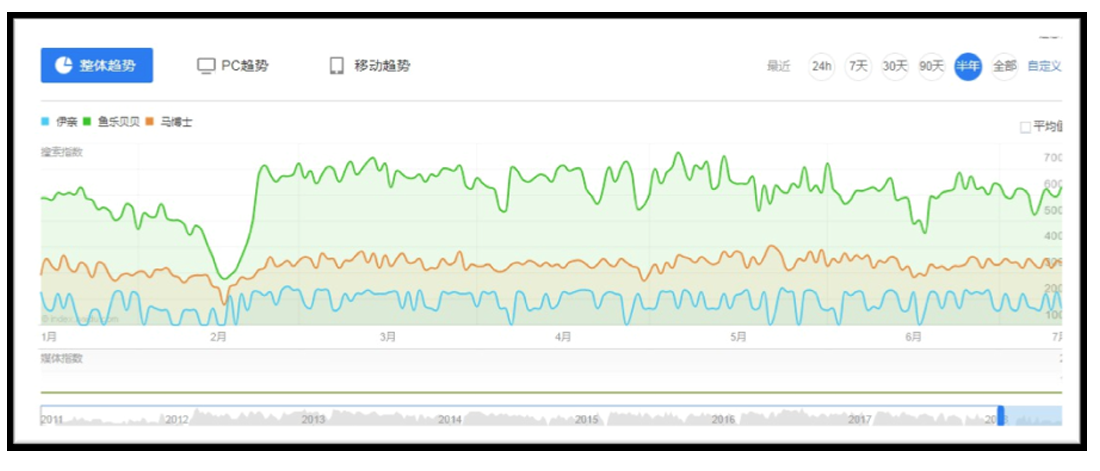Select the 7天 time range
Screen dimensions: 1100x471
tap(858, 67)
